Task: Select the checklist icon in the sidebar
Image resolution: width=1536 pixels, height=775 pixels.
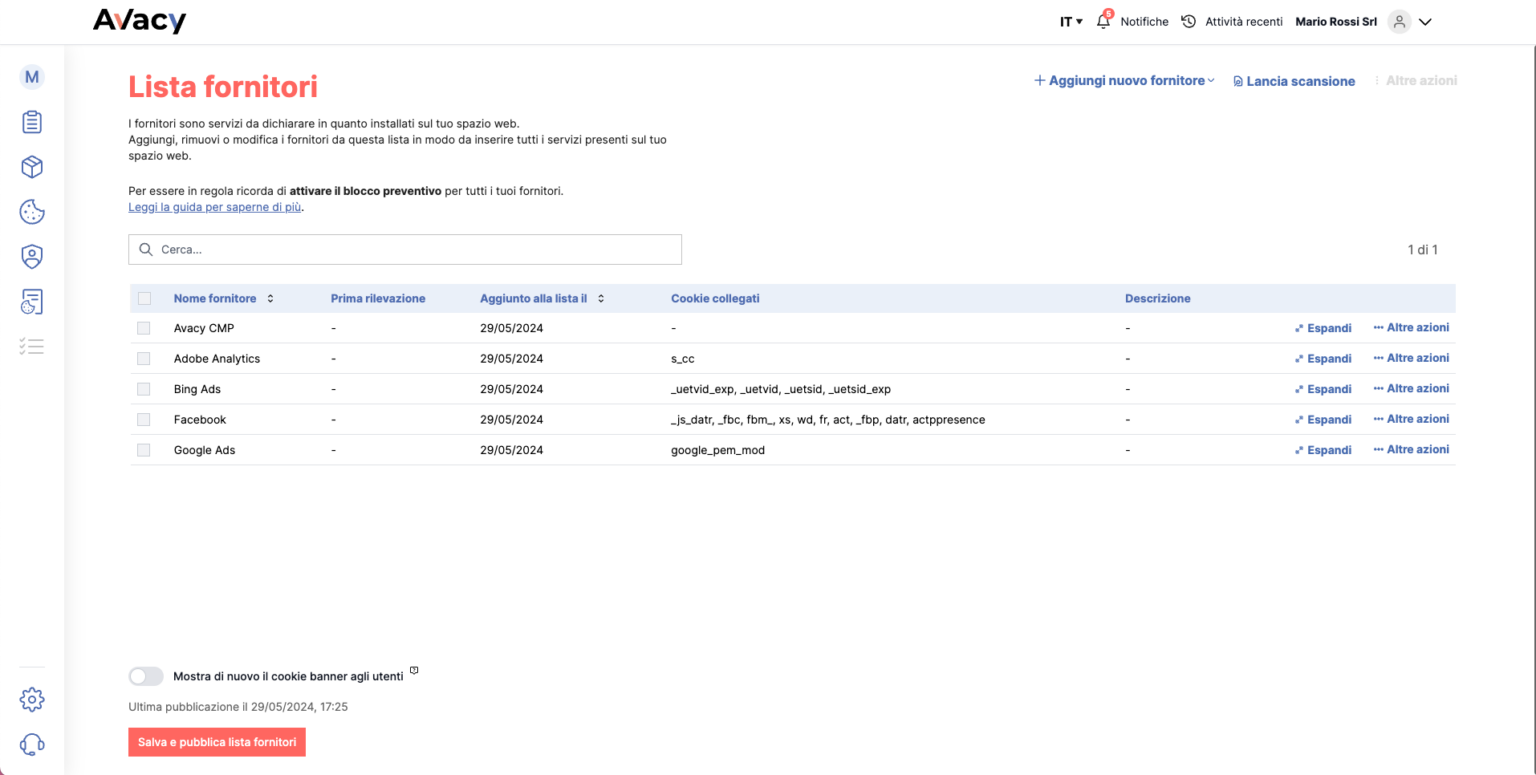Action: (x=31, y=345)
